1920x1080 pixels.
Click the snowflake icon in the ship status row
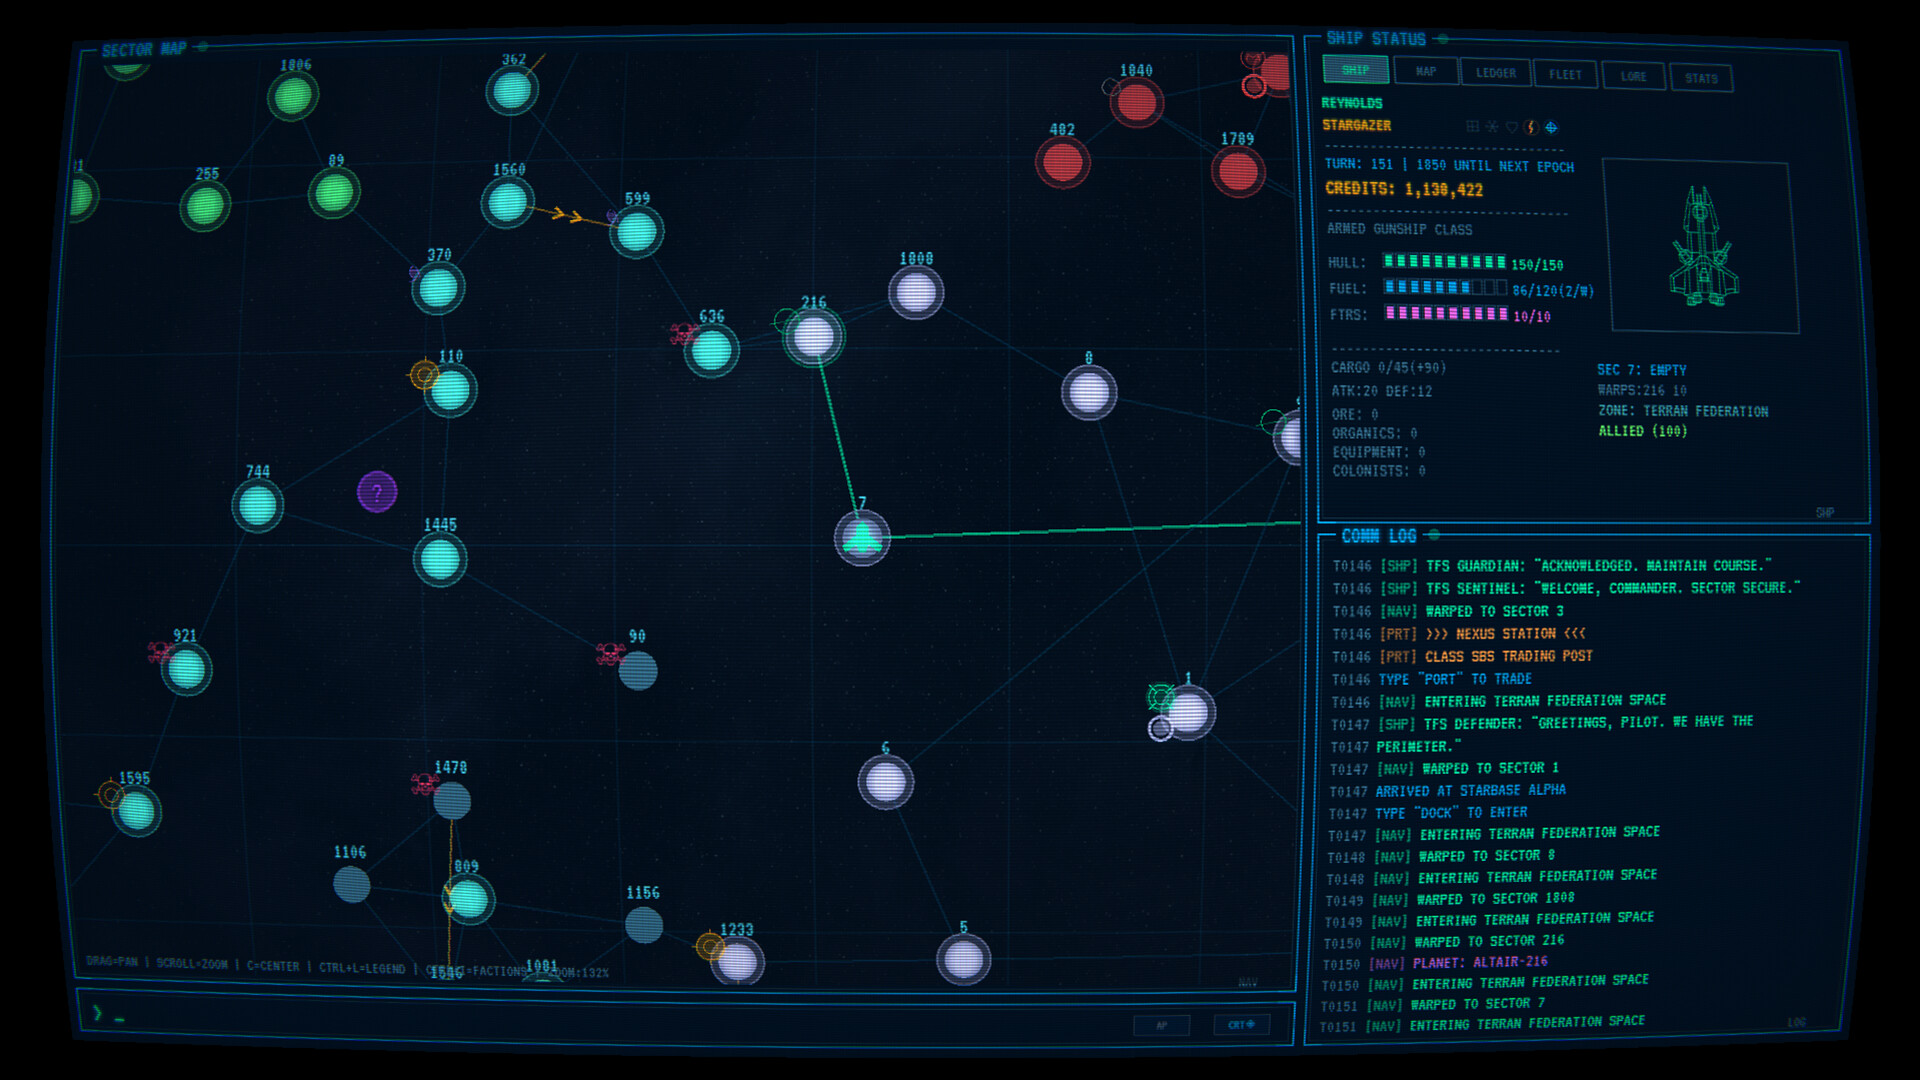pyautogui.click(x=1491, y=126)
